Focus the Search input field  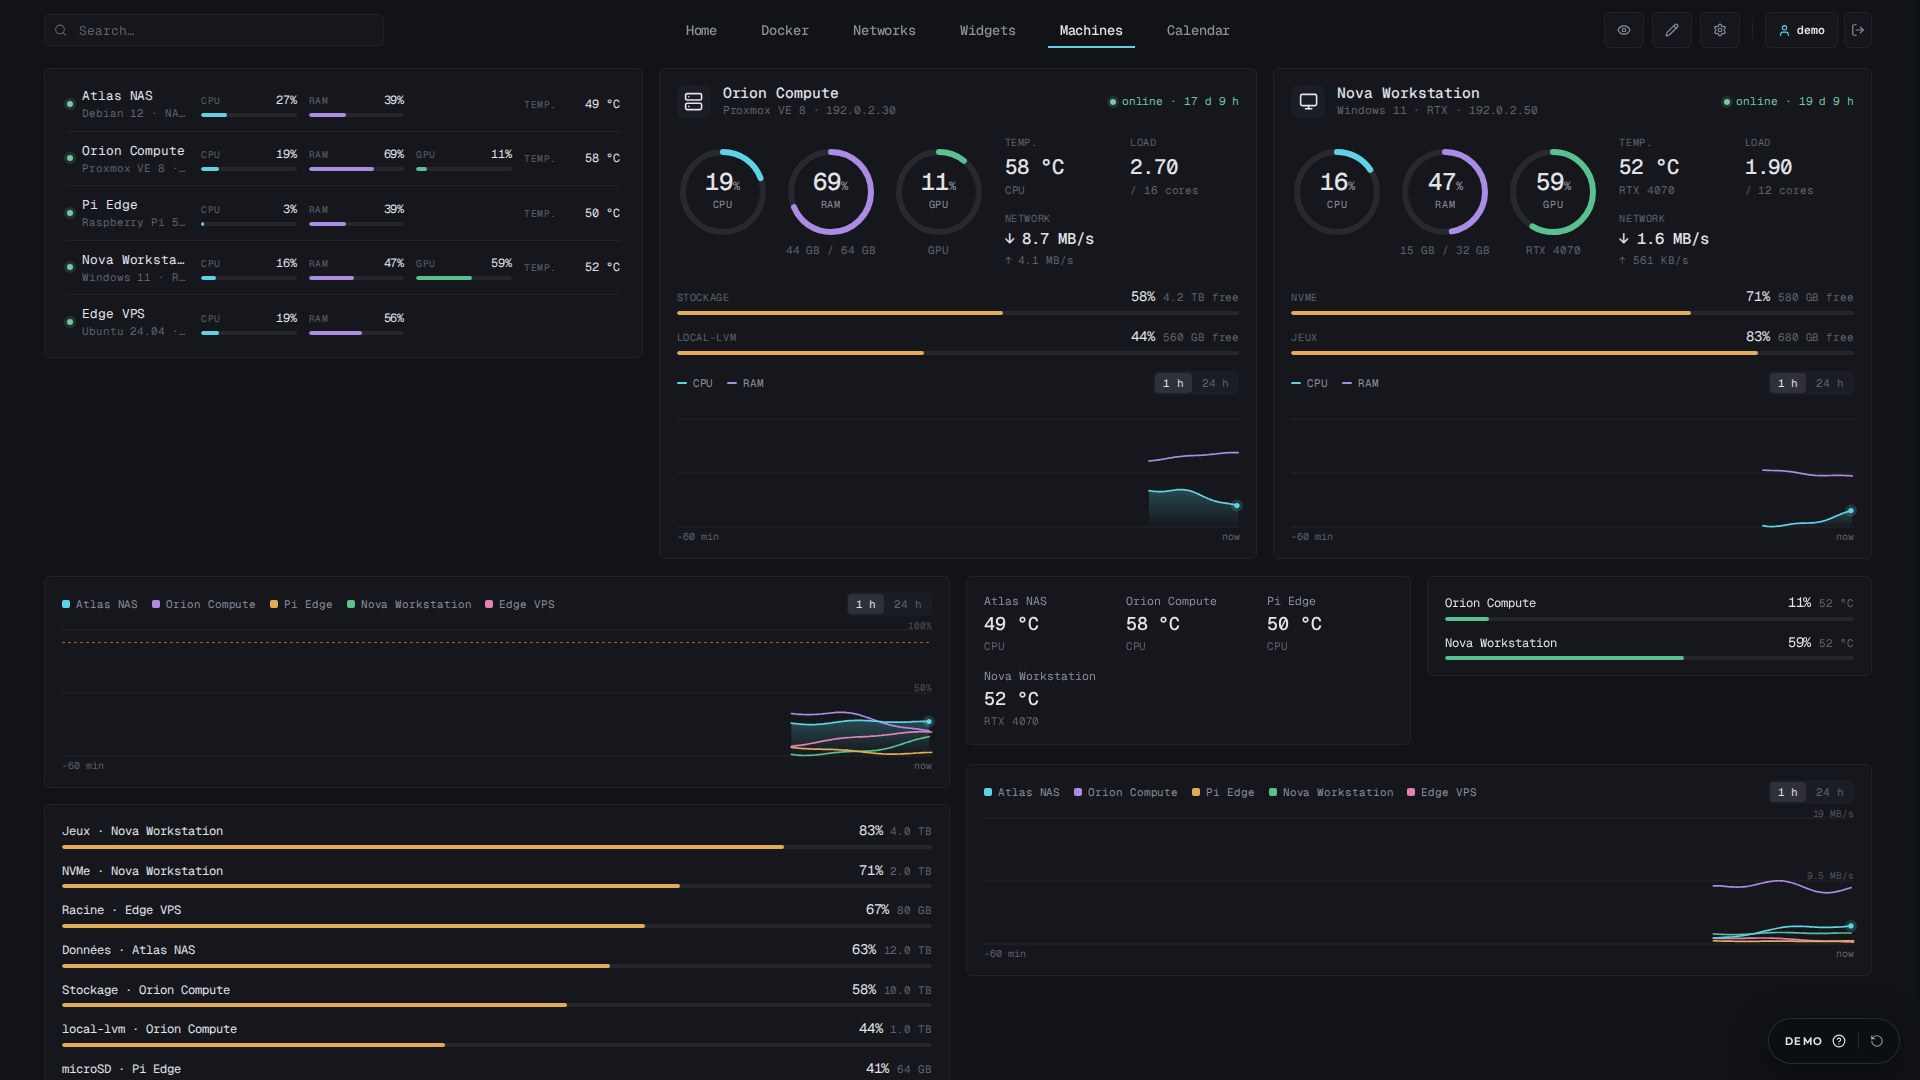click(x=214, y=30)
